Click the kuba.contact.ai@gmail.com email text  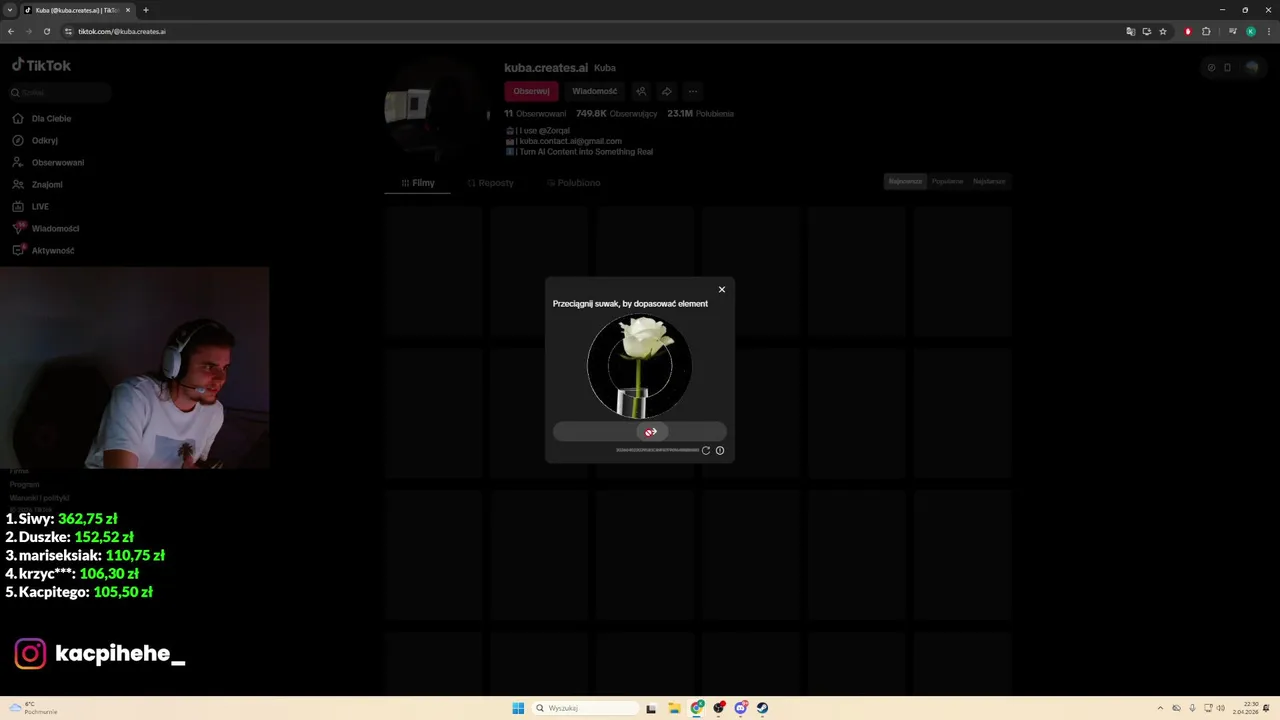[570, 141]
